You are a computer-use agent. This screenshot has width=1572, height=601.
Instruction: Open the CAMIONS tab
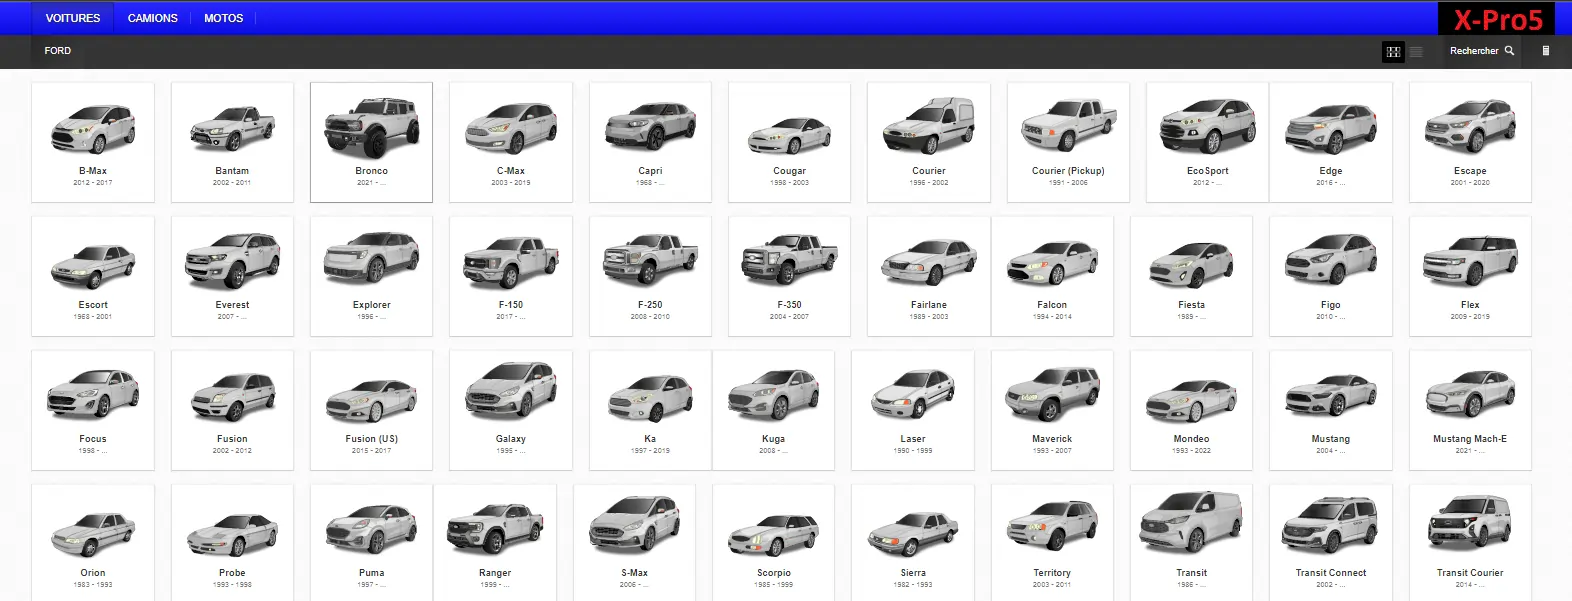pyautogui.click(x=152, y=18)
